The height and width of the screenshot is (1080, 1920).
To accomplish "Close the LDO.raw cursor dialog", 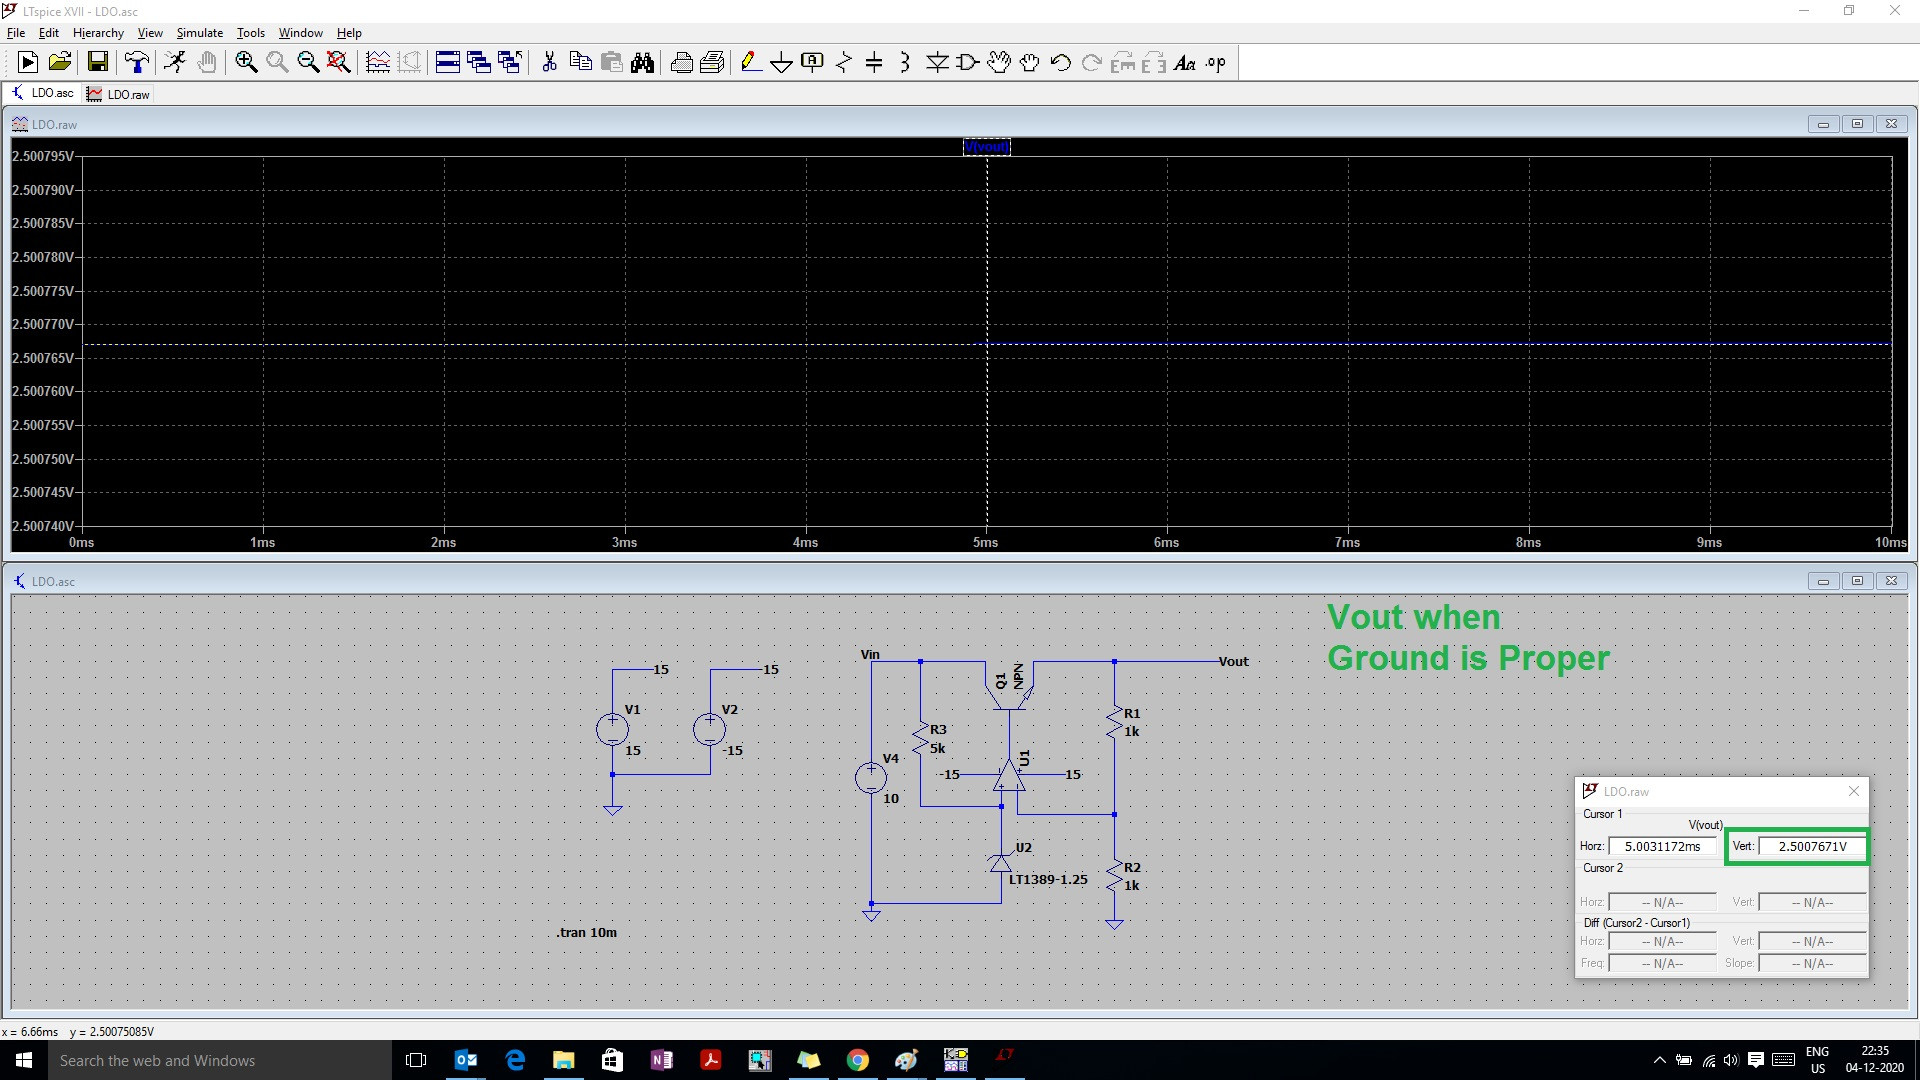I will tap(1854, 791).
